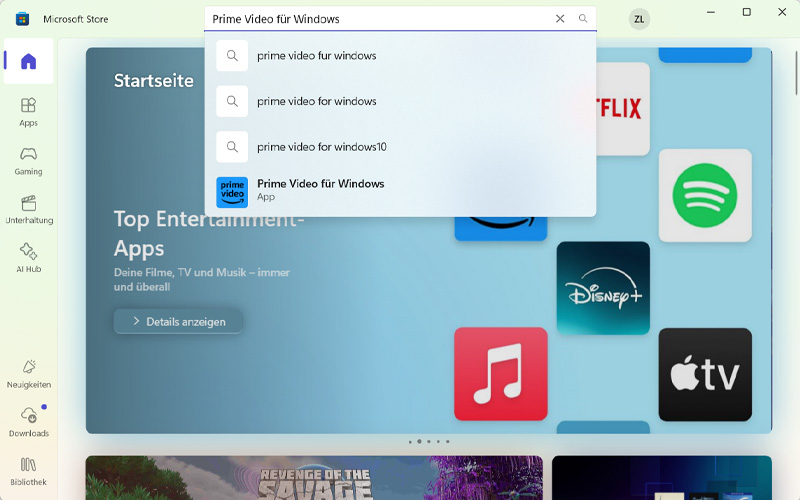Image resolution: width=800 pixels, height=500 pixels.
Task: Open the Netflix app tile
Action: [x=623, y=109]
